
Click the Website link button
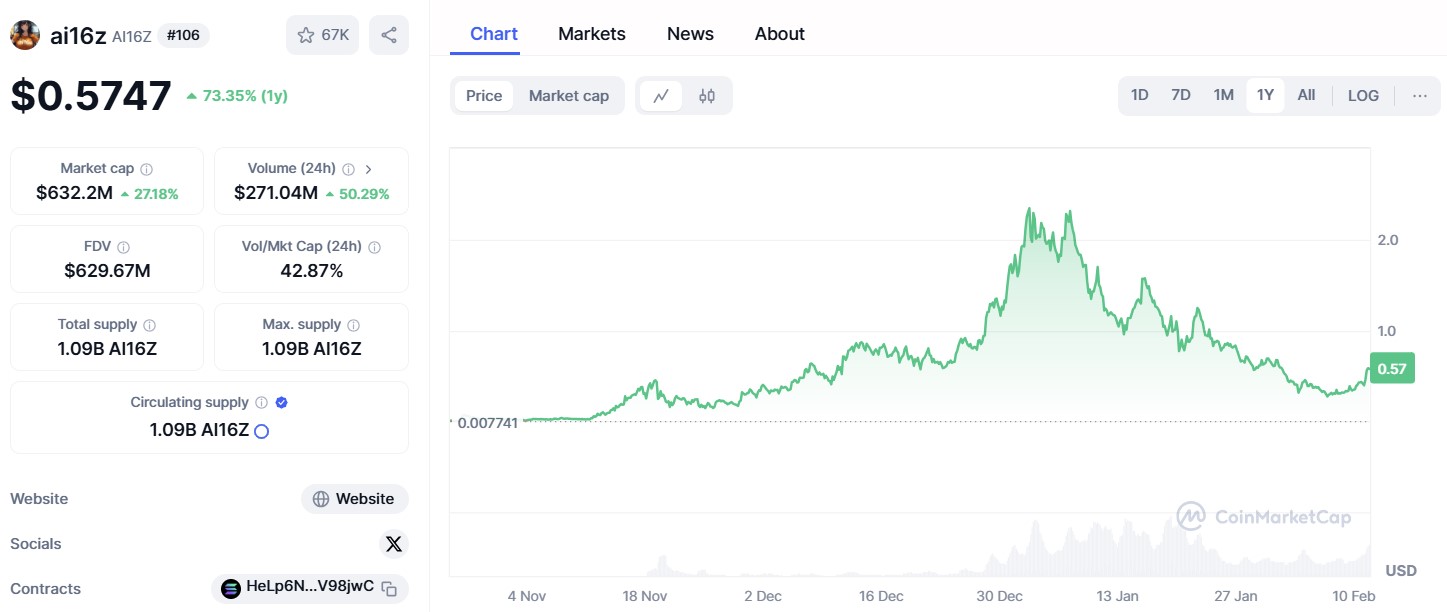coord(355,499)
